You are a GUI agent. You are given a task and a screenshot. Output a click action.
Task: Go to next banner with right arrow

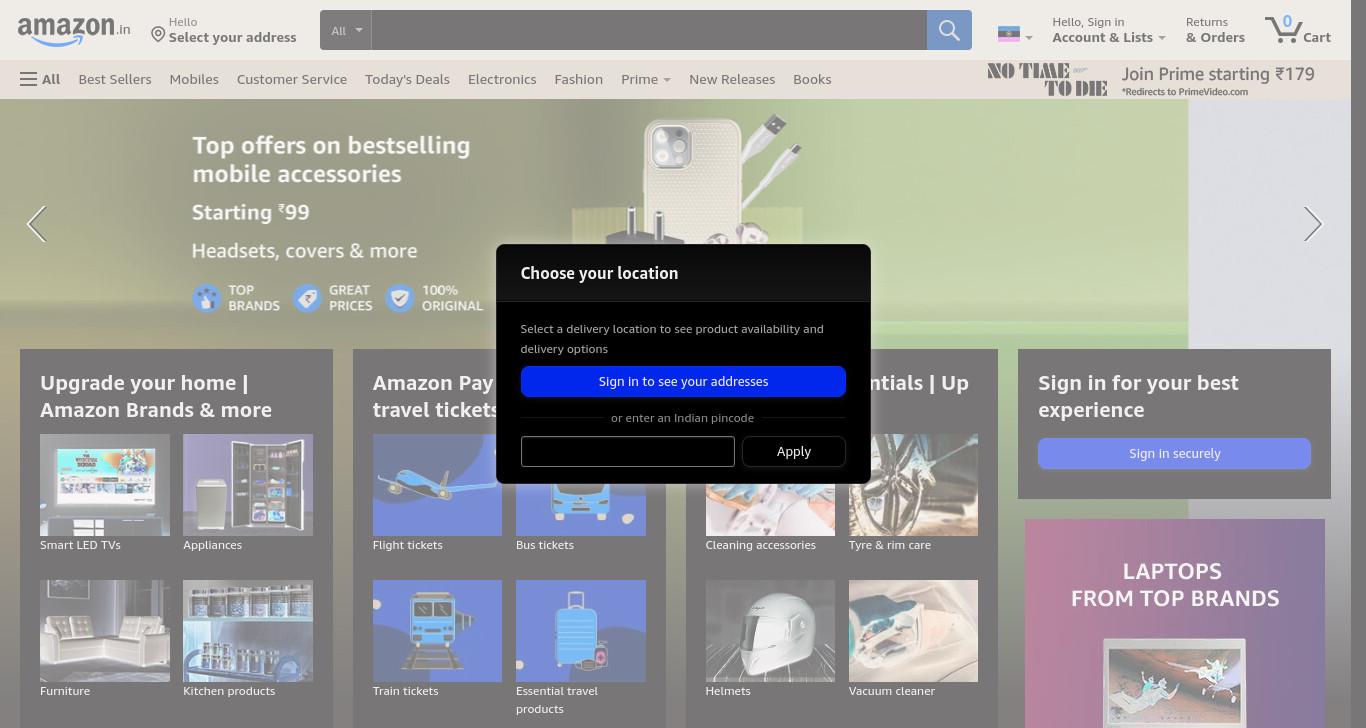coord(1313,224)
